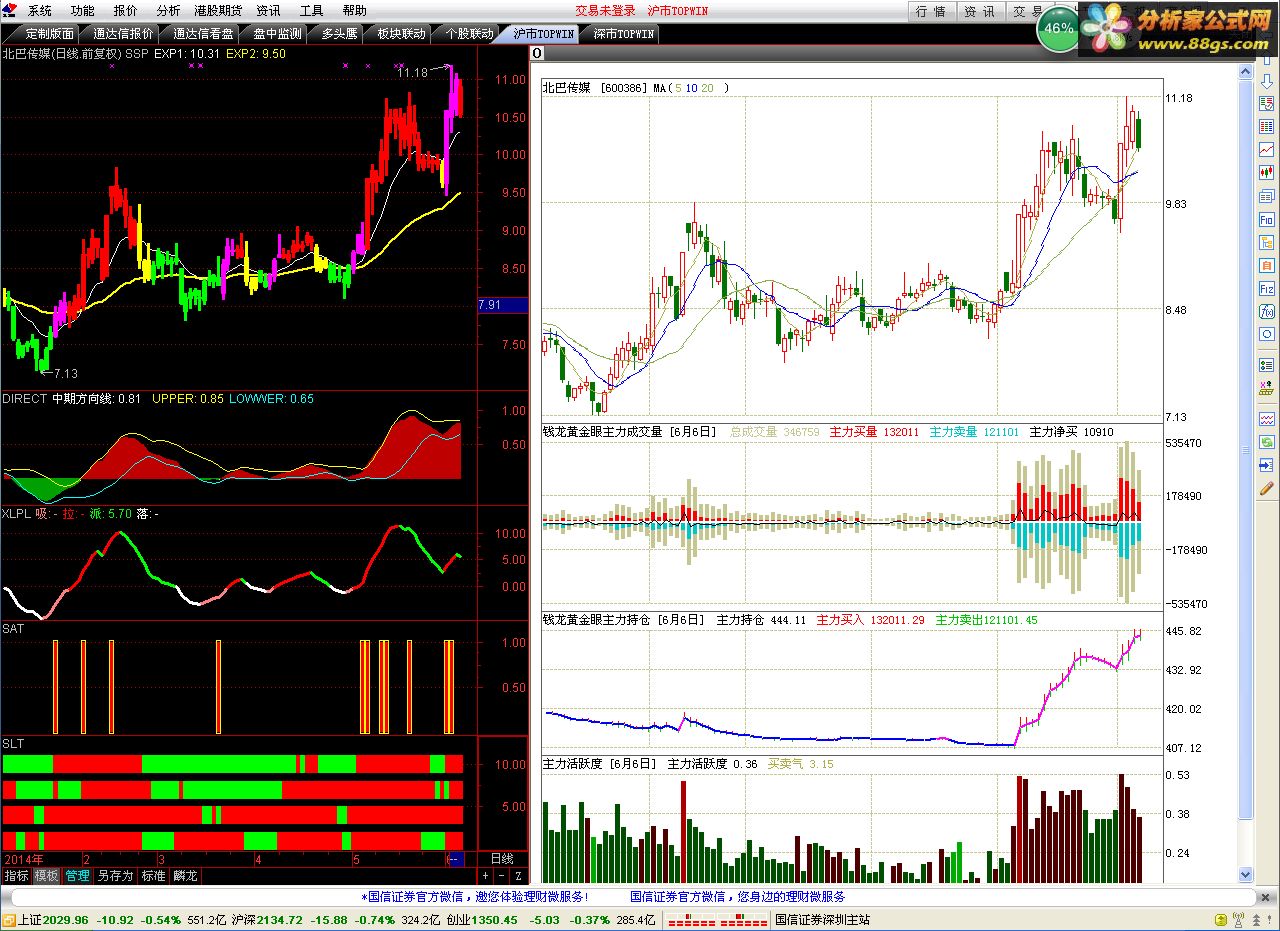This screenshot has height=931, width=1280.
Task: Click the 行情 button at top right
Action: [x=930, y=11]
